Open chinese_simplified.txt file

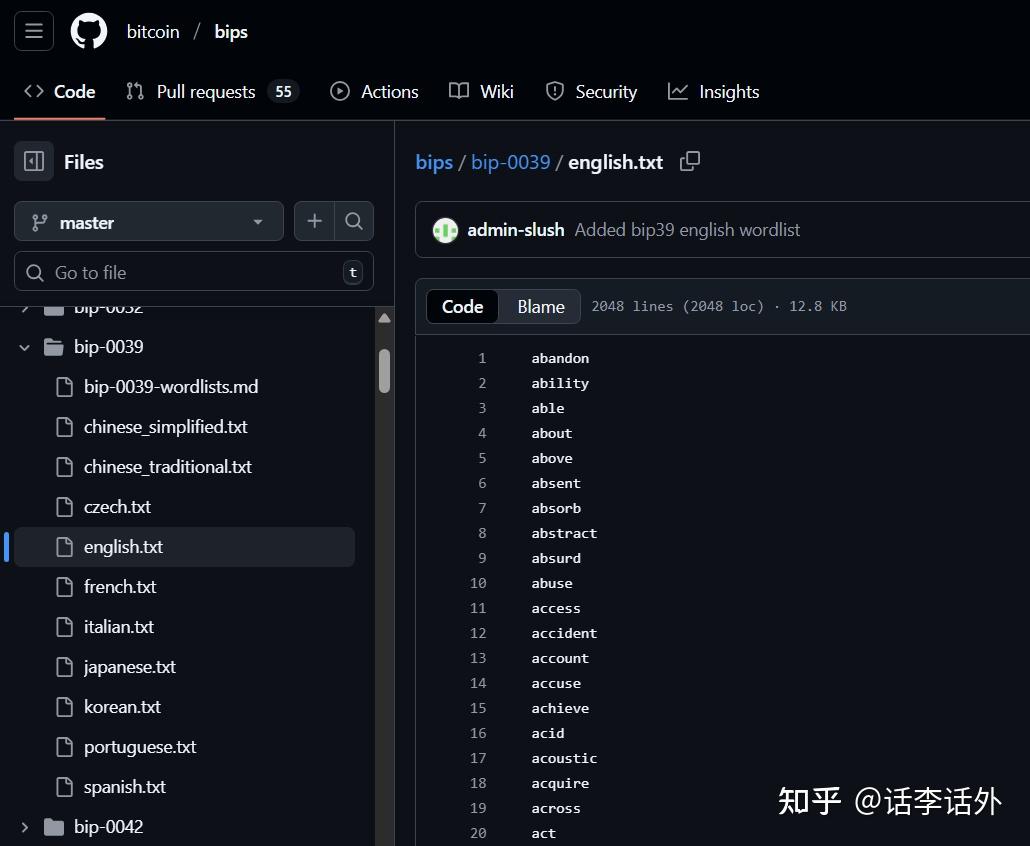pos(166,427)
